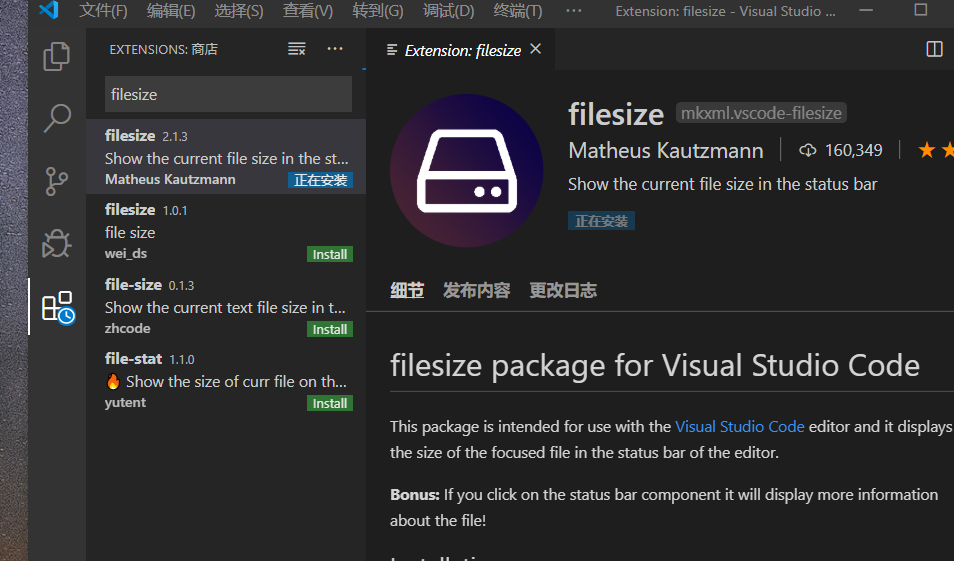Open the 调试(D) menu

[x=448, y=11]
